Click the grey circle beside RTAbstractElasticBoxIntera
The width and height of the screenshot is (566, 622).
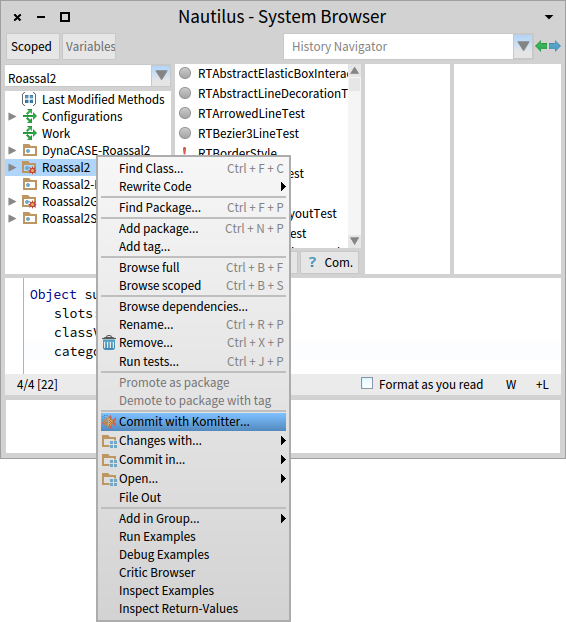tap(185, 73)
